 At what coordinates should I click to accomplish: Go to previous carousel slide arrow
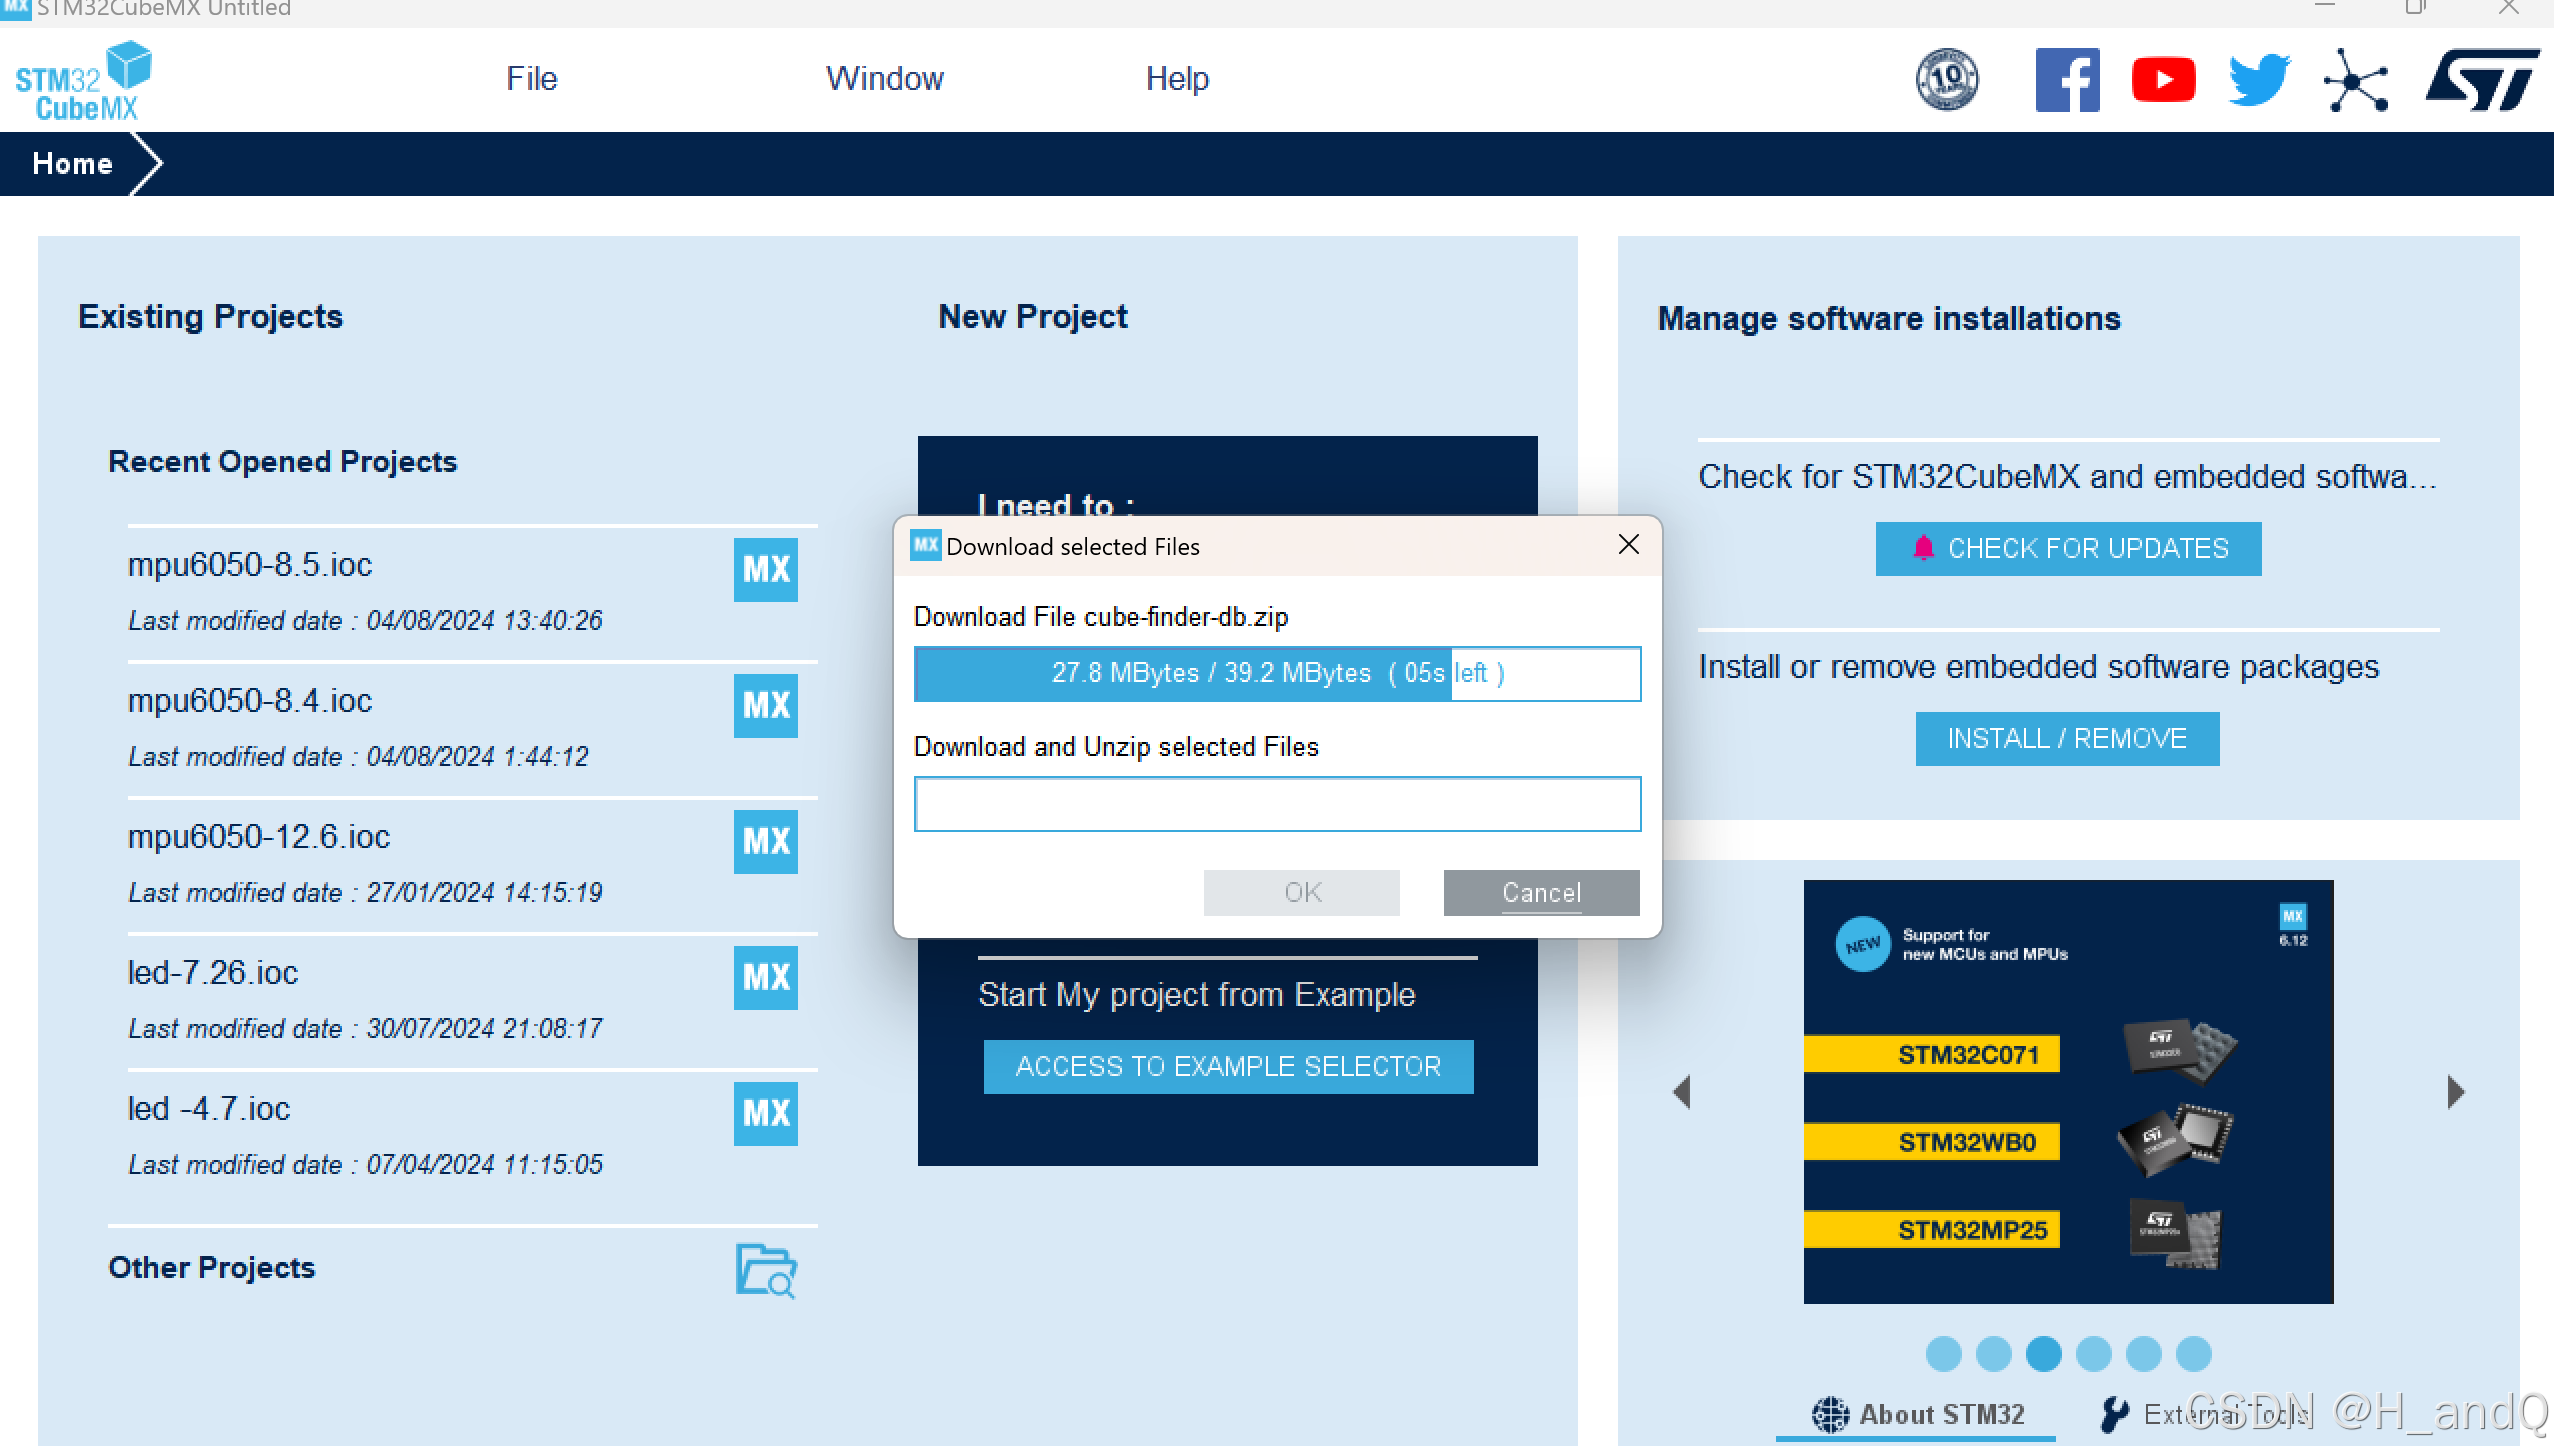point(1682,1092)
